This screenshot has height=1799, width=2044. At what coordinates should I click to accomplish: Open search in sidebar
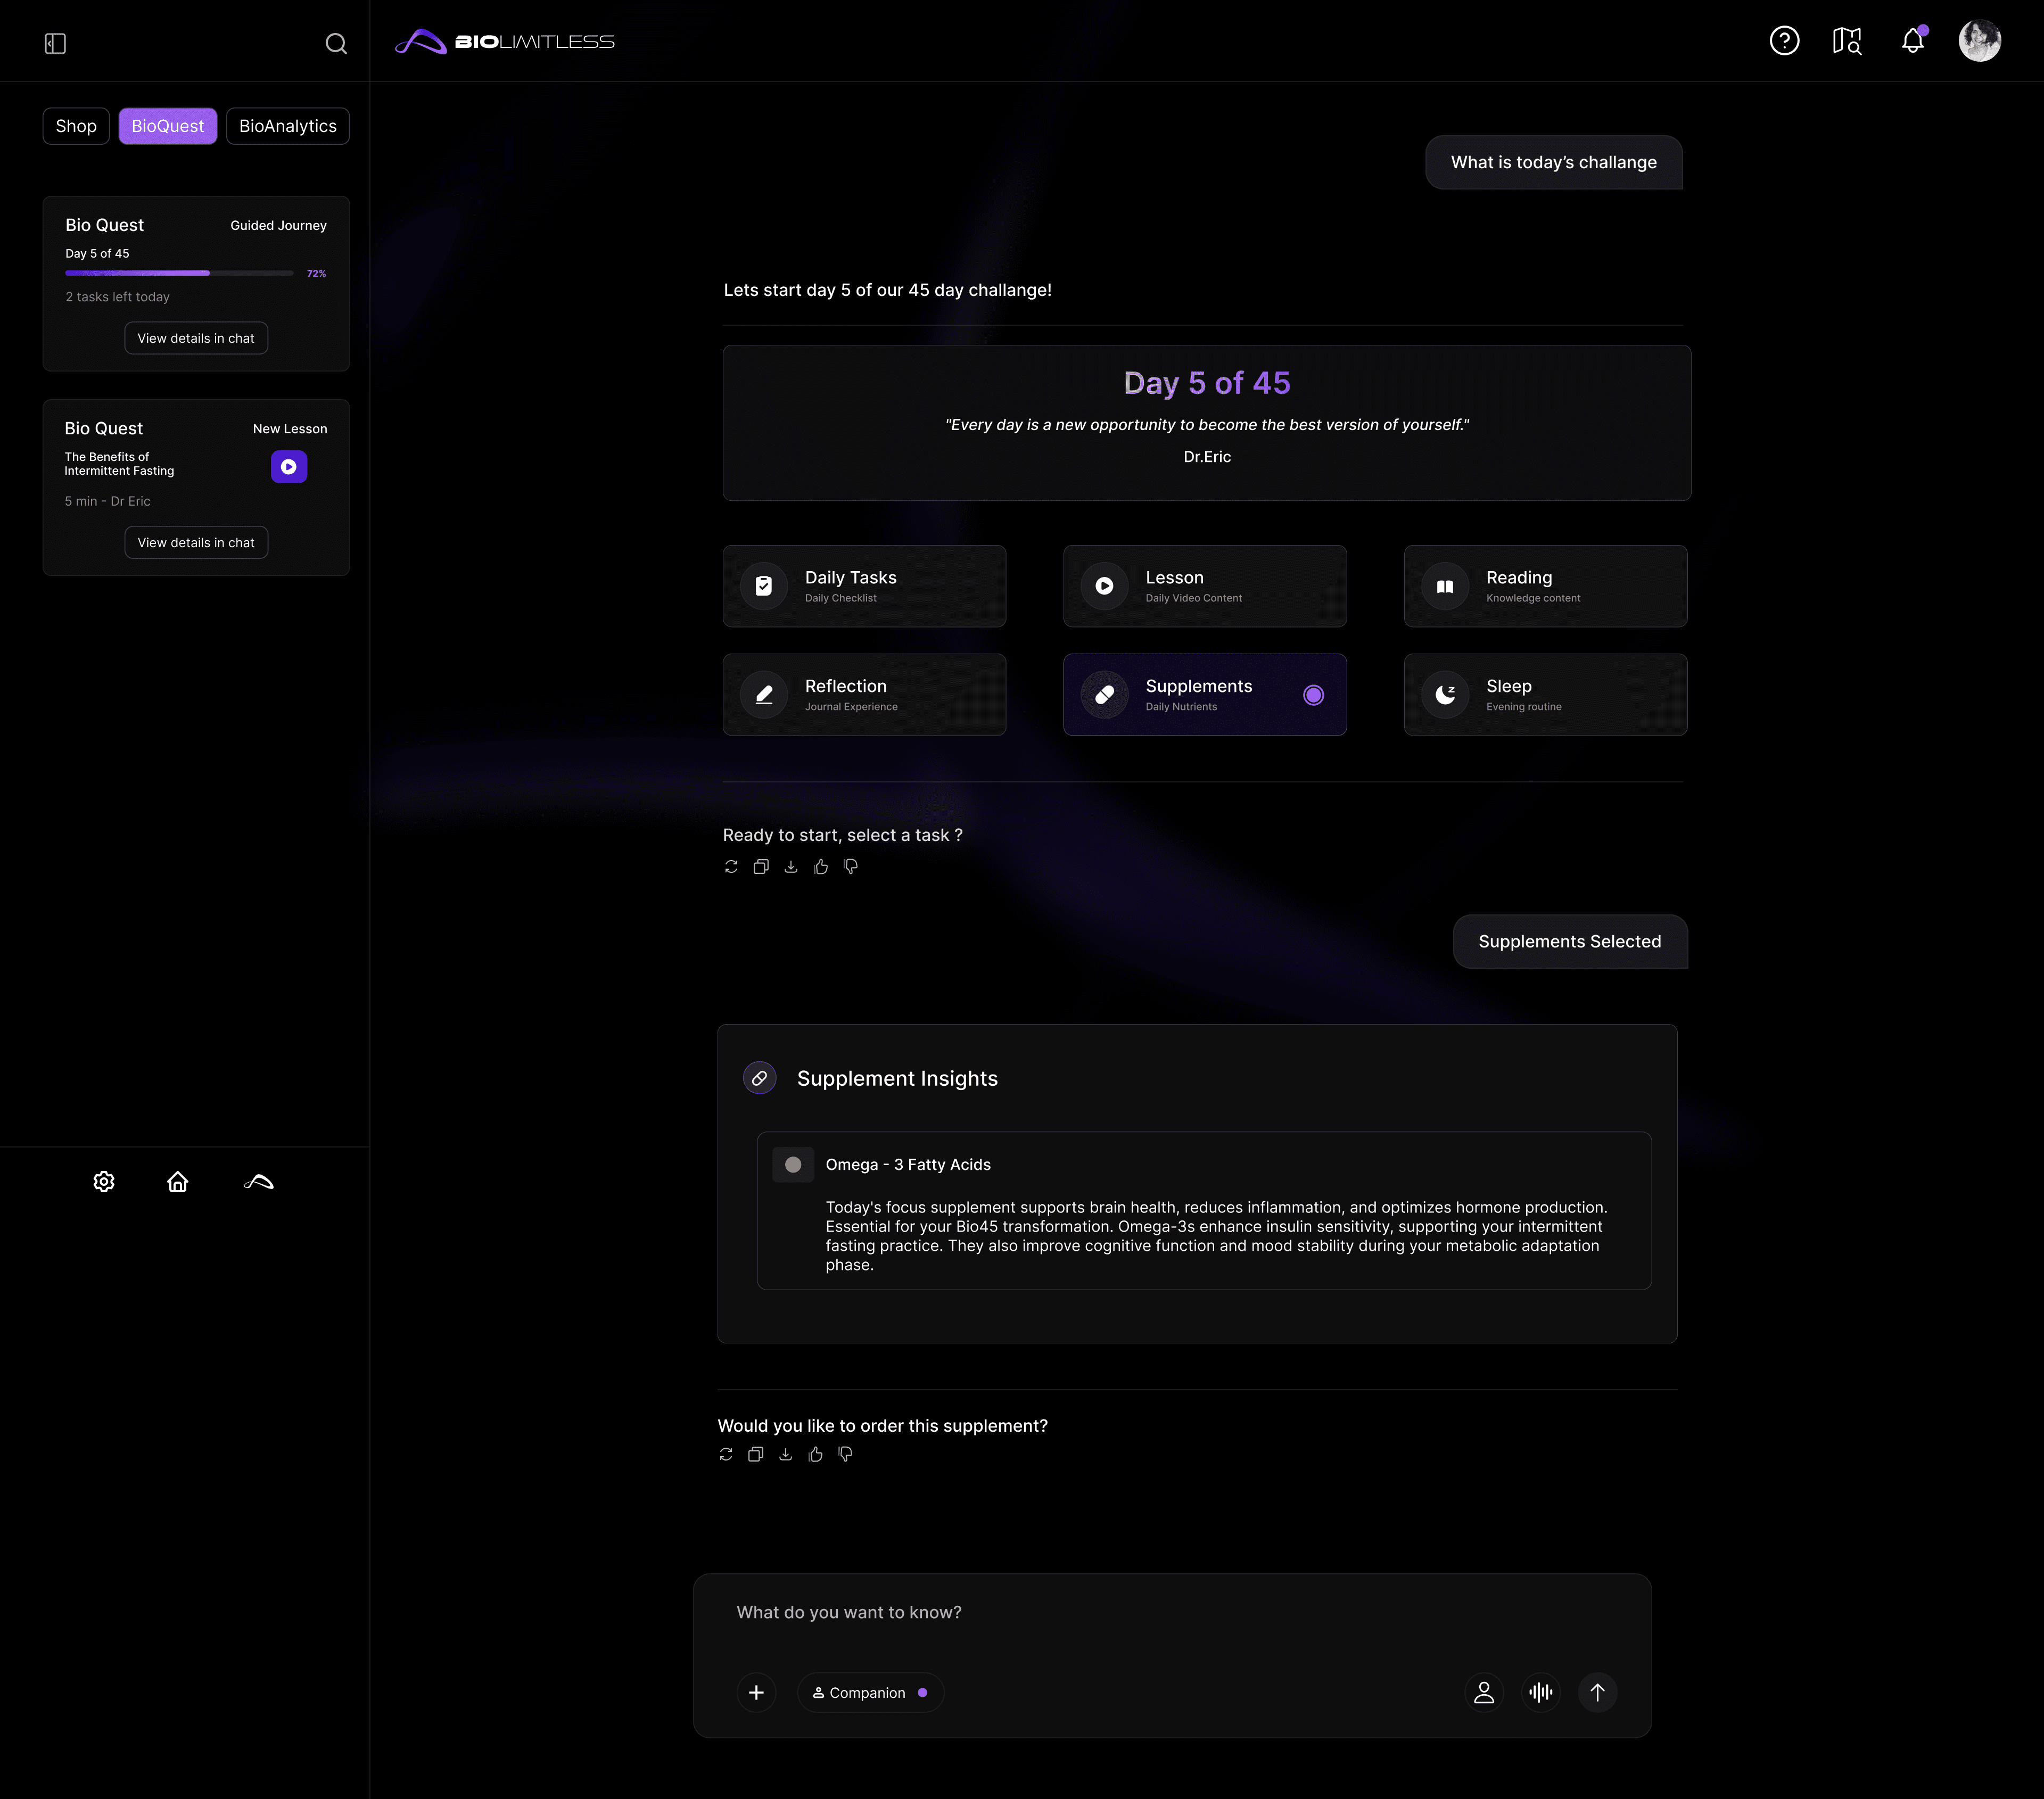coord(336,43)
